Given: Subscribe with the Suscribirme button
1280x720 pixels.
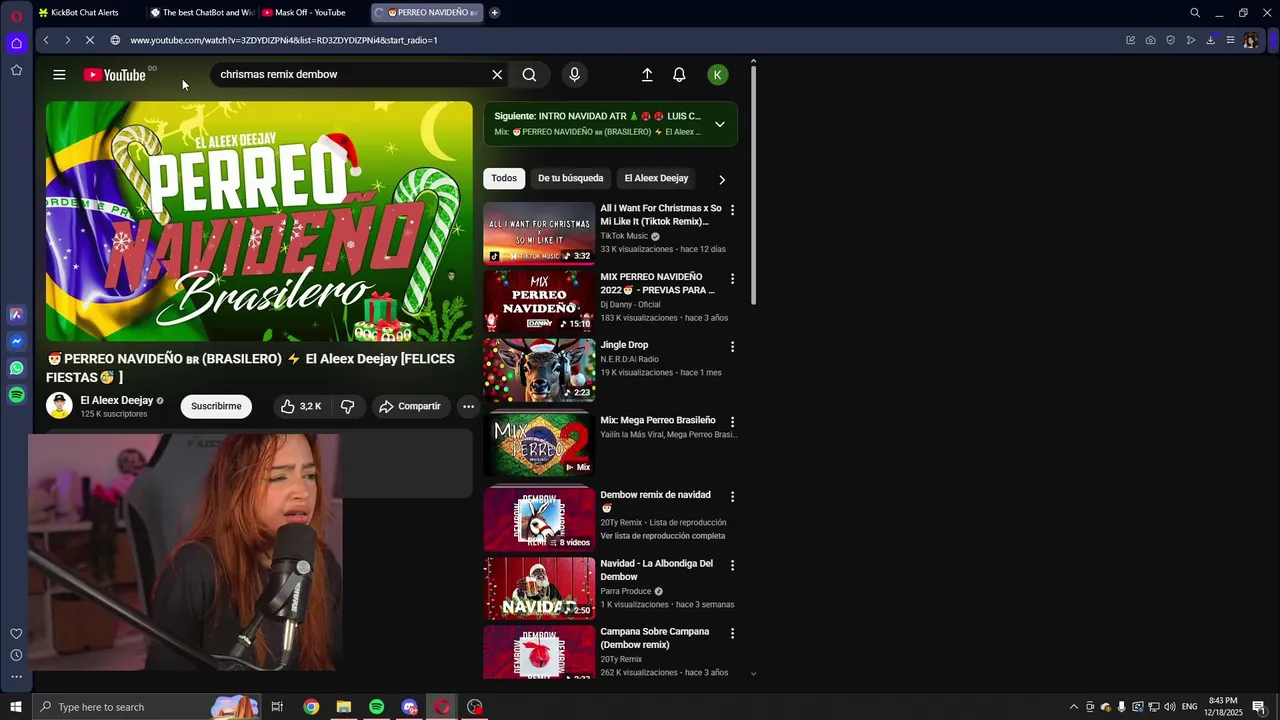Looking at the screenshot, I should pyautogui.click(x=216, y=406).
